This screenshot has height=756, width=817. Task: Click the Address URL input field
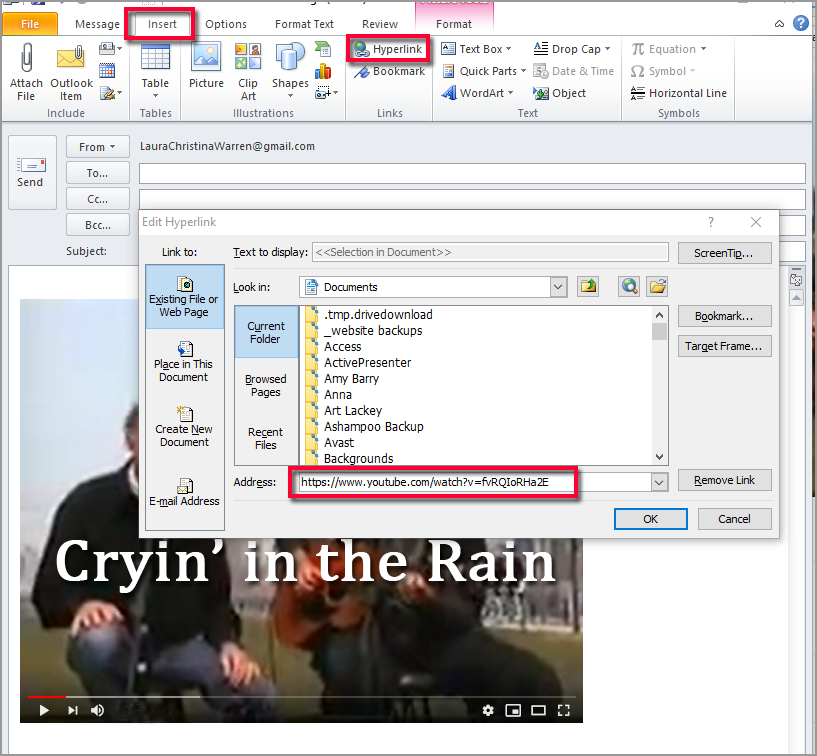point(474,482)
